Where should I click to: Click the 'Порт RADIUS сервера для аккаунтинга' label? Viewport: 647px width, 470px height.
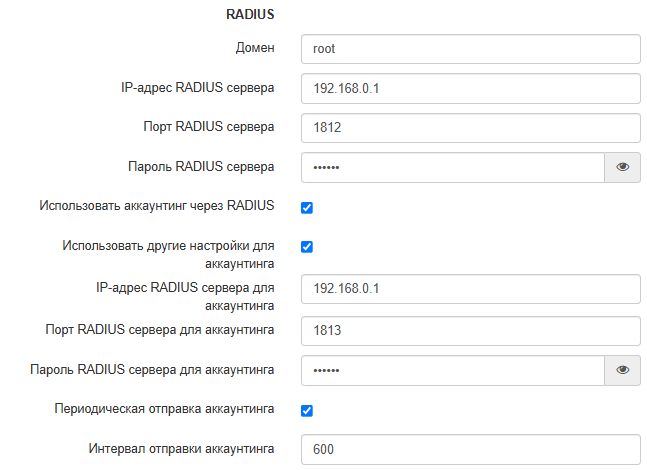[x=160, y=330]
